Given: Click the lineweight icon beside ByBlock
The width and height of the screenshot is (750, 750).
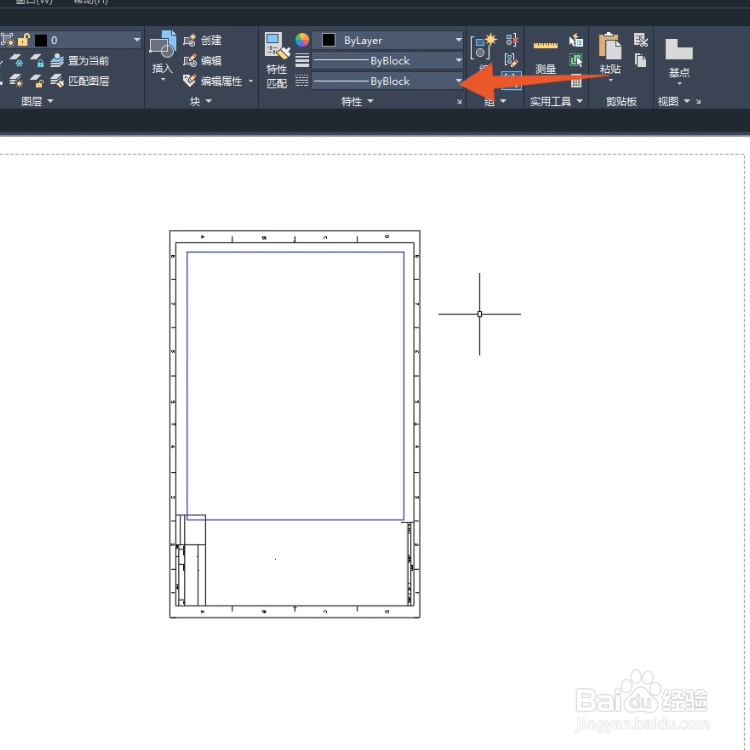Looking at the screenshot, I should [x=302, y=61].
